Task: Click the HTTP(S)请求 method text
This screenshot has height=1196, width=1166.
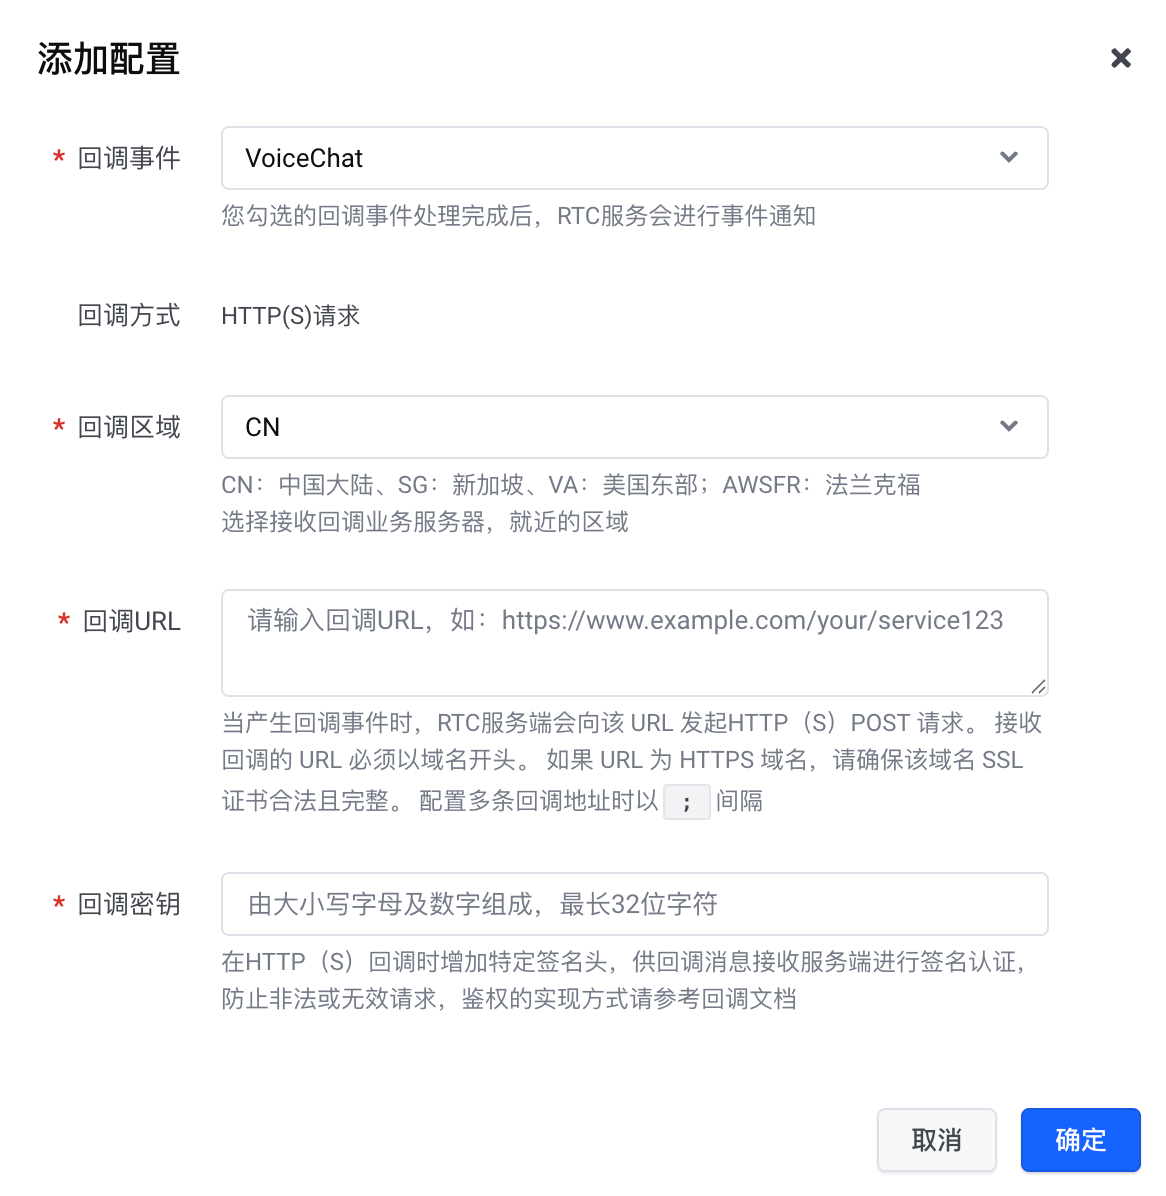Action: click(x=290, y=316)
